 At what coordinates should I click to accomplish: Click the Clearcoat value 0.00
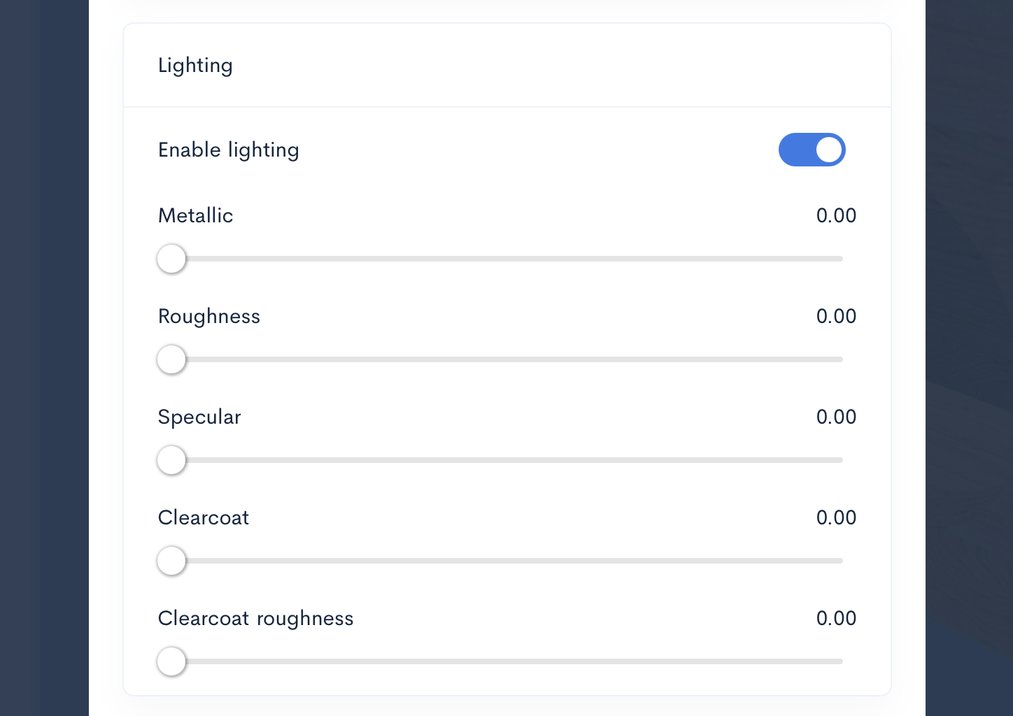point(836,517)
